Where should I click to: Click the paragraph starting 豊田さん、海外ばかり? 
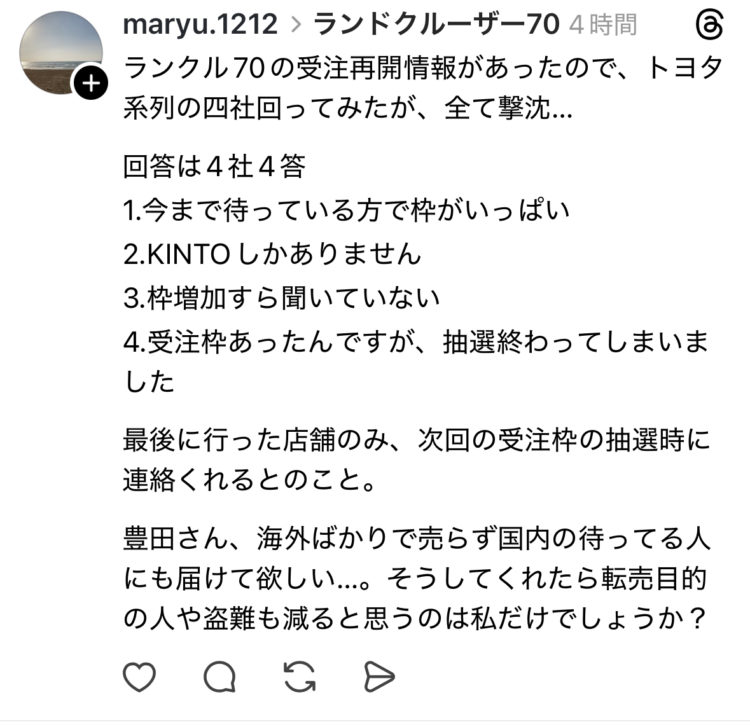coord(417,578)
